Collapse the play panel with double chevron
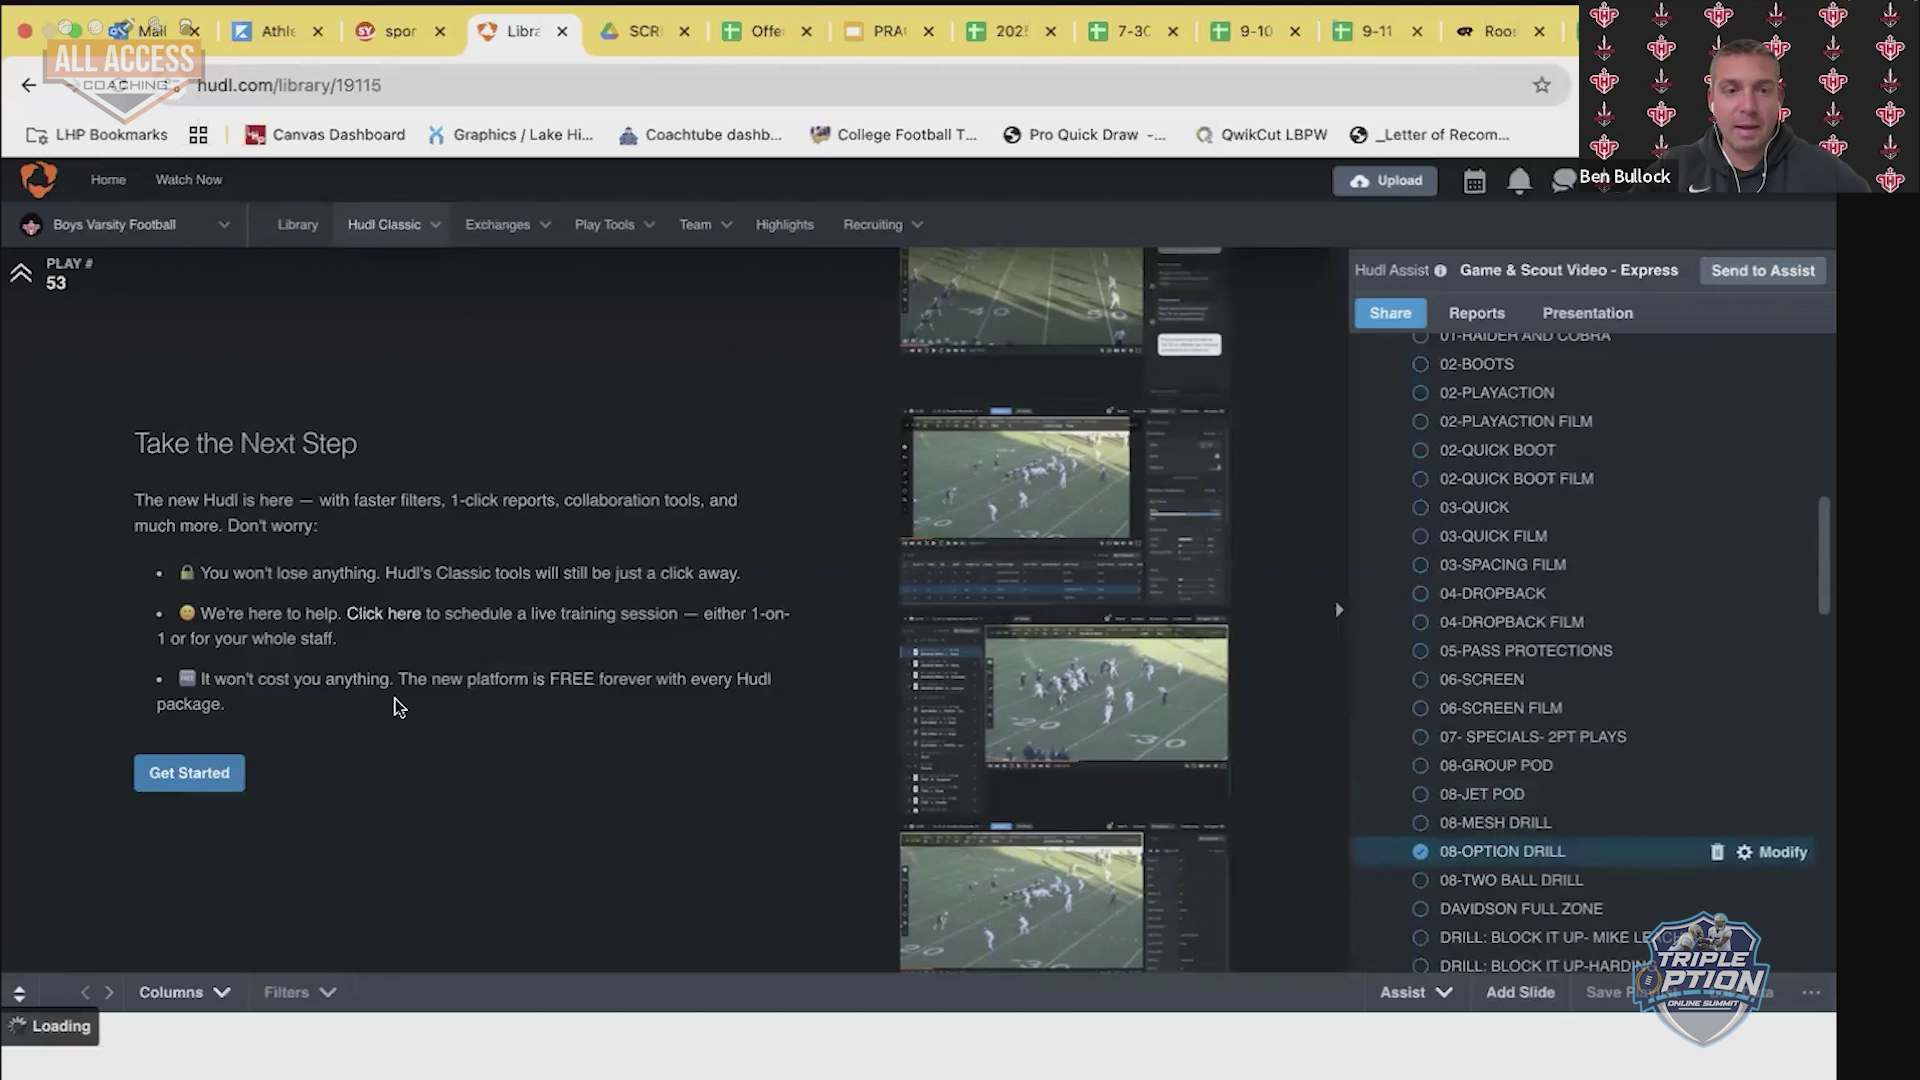The width and height of the screenshot is (1920, 1080). (21, 273)
